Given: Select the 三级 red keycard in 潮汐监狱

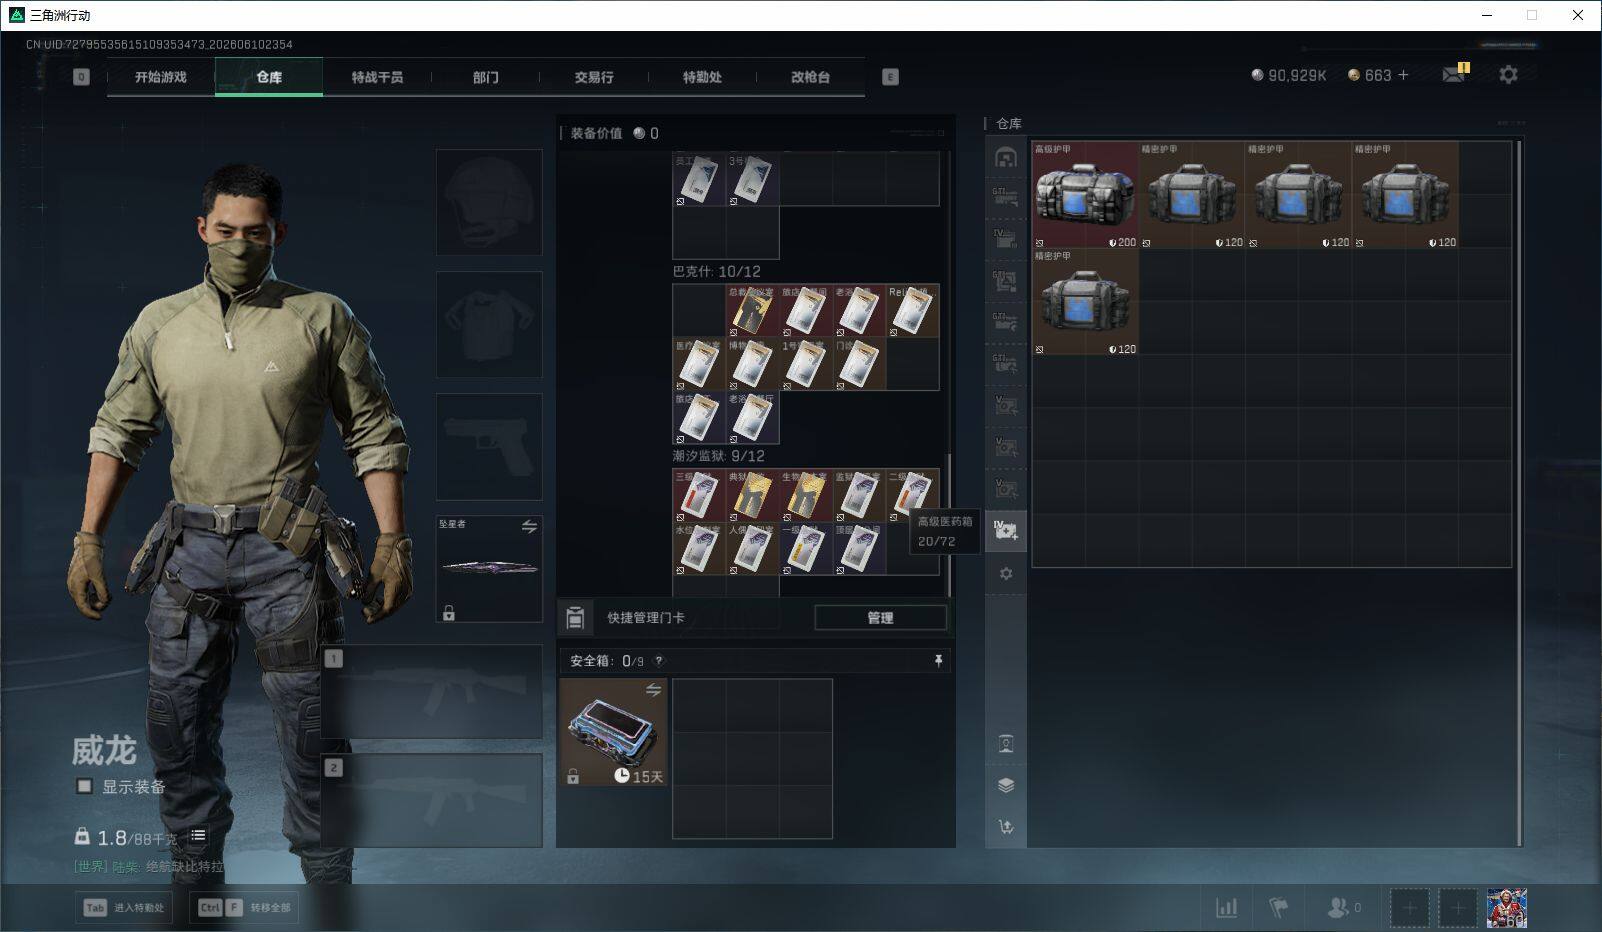Looking at the screenshot, I should tap(699, 495).
